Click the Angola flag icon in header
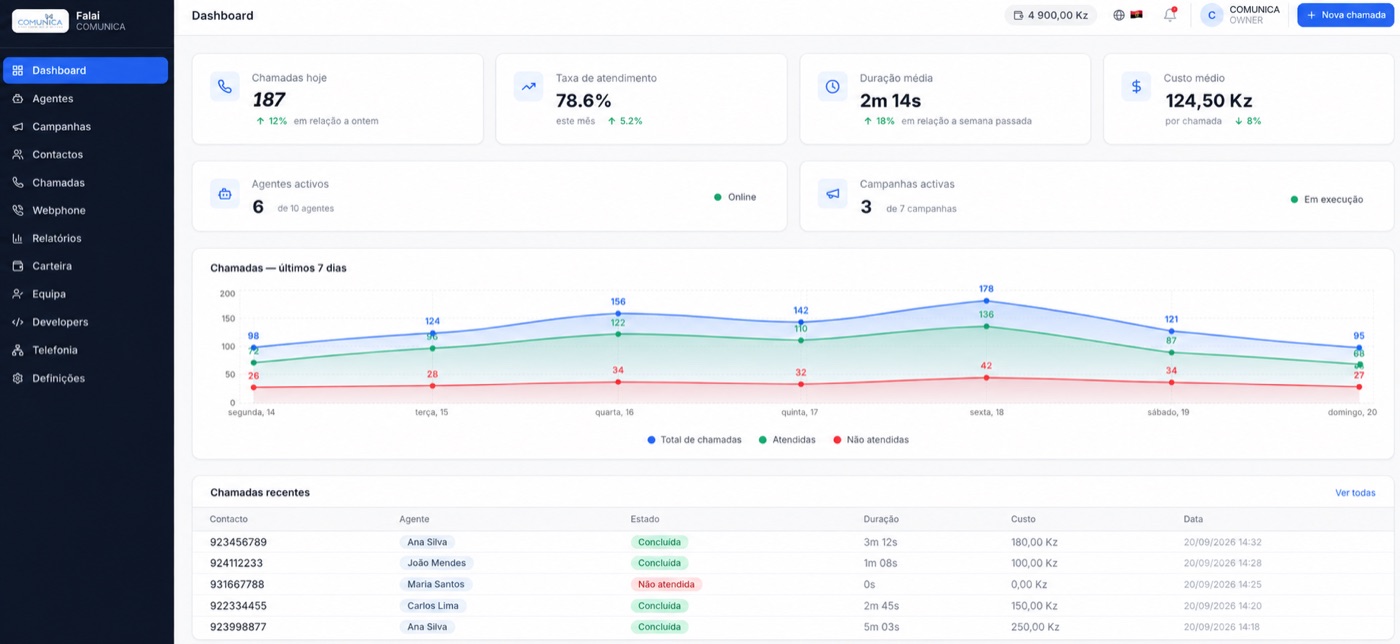The image size is (1400, 644). [x=1136, y=15]
